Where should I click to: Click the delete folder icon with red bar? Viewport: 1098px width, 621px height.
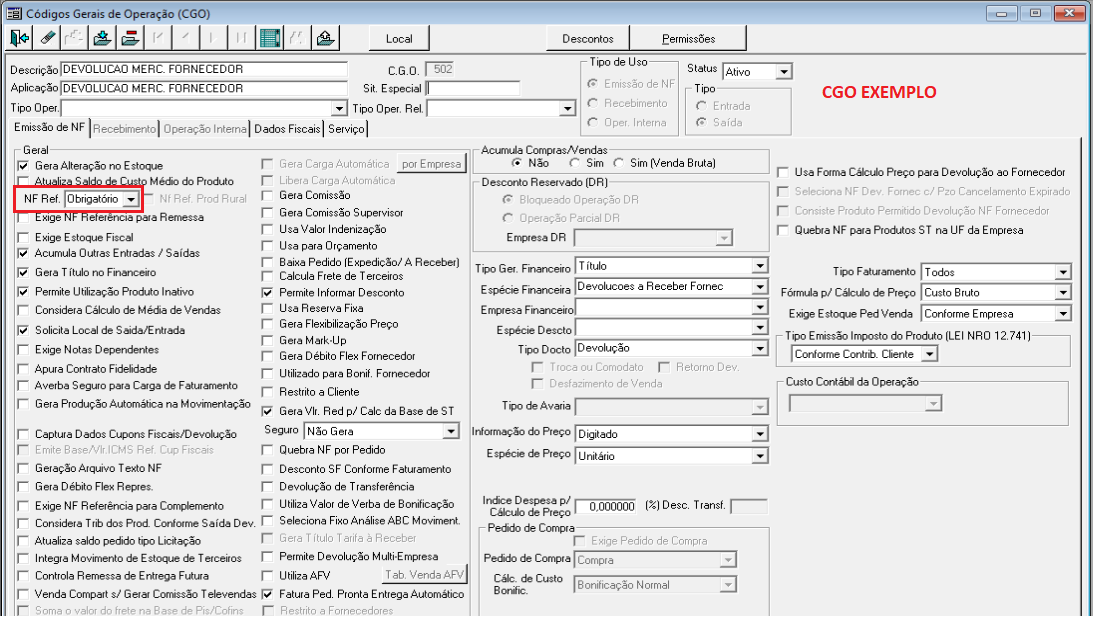(130, 38)
